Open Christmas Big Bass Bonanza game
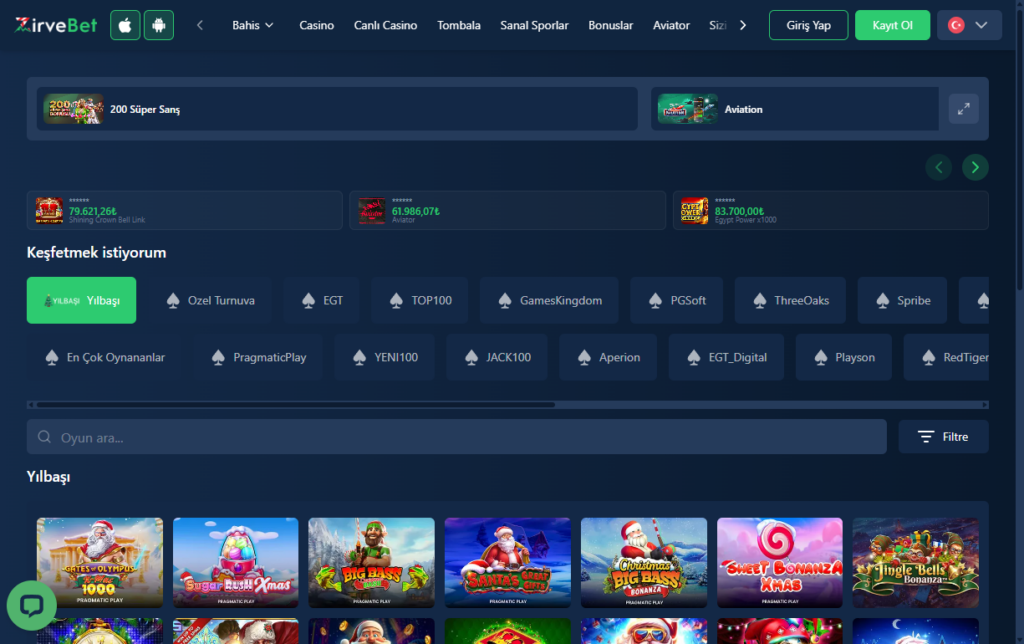The image size is (1024, 644). [x=644, y=562]
